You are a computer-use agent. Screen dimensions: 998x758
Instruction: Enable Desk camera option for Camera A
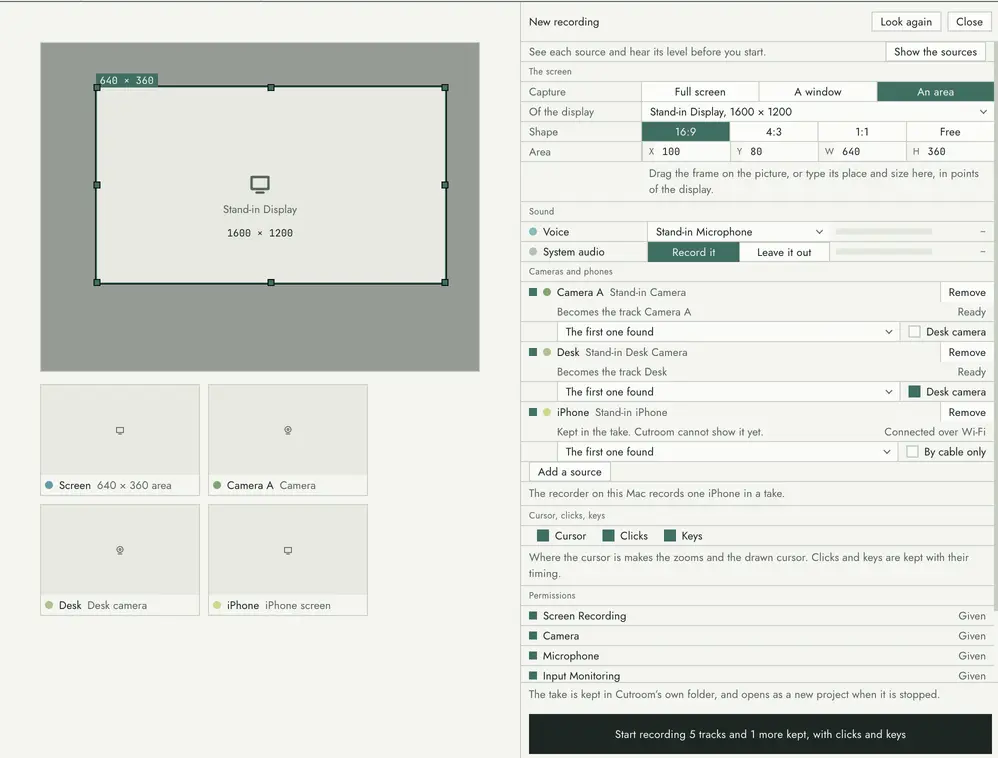point(914,332)
